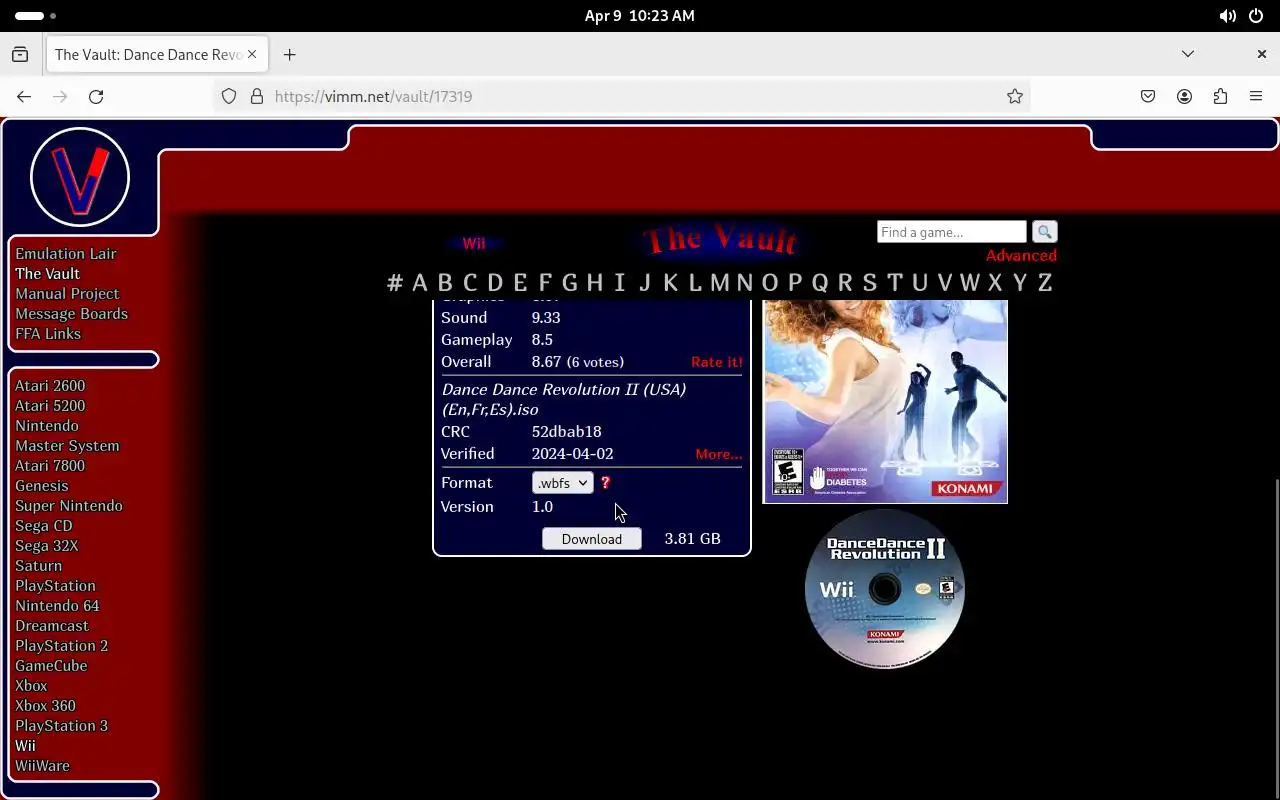Click the game search magnifier button
This screenshot has height=800, width=1280.
(1044, 232)
